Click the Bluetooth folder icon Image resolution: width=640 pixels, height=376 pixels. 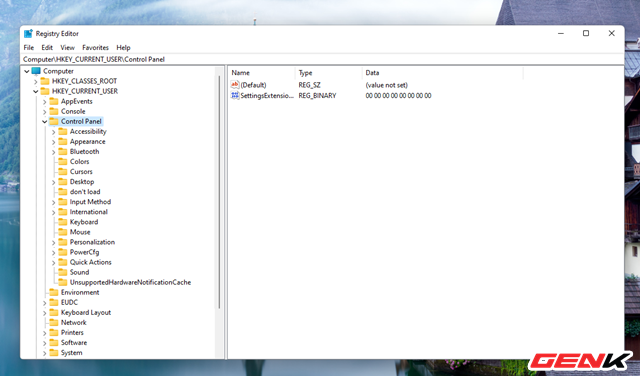click(x=63, y=151)
